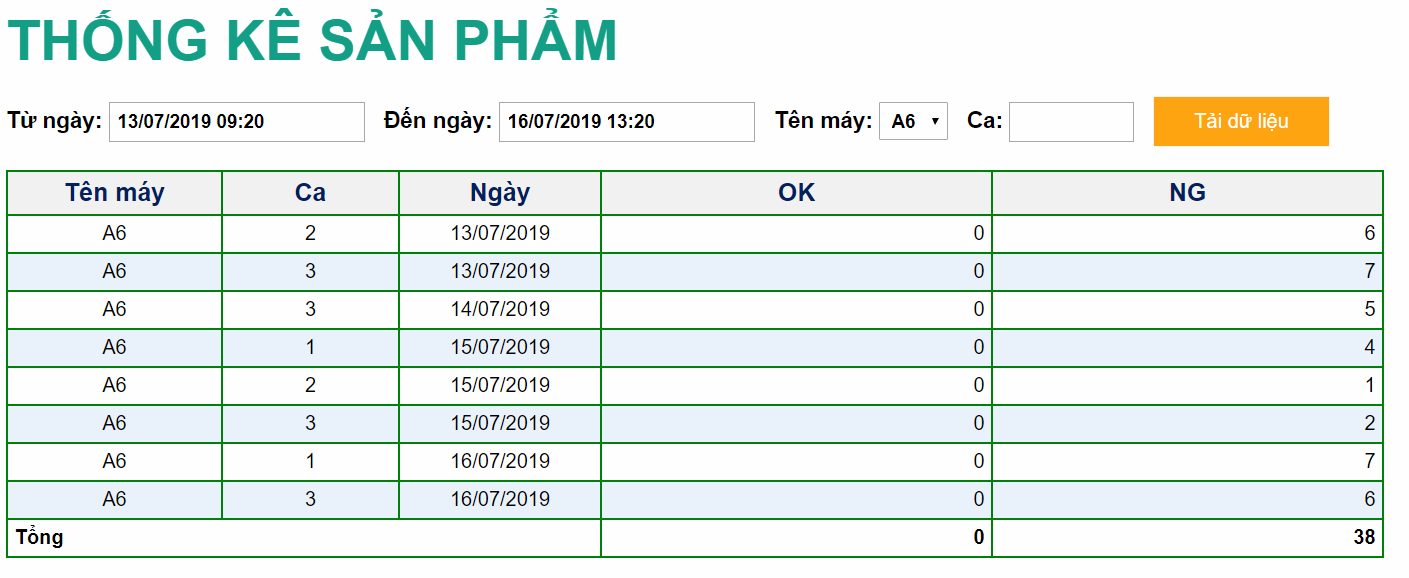
Task: Select the 'Ca' table column header
Action: 310,193
